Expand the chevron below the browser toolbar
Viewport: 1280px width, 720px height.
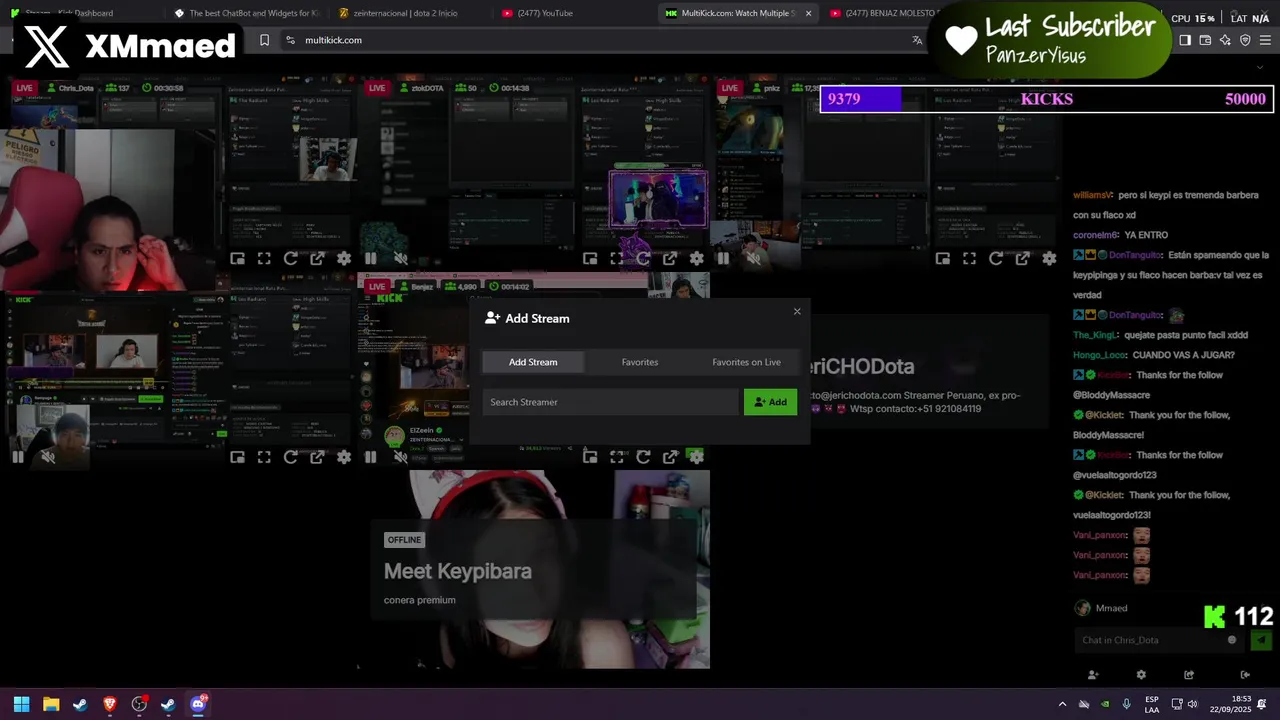click(x=1260, y=68)
